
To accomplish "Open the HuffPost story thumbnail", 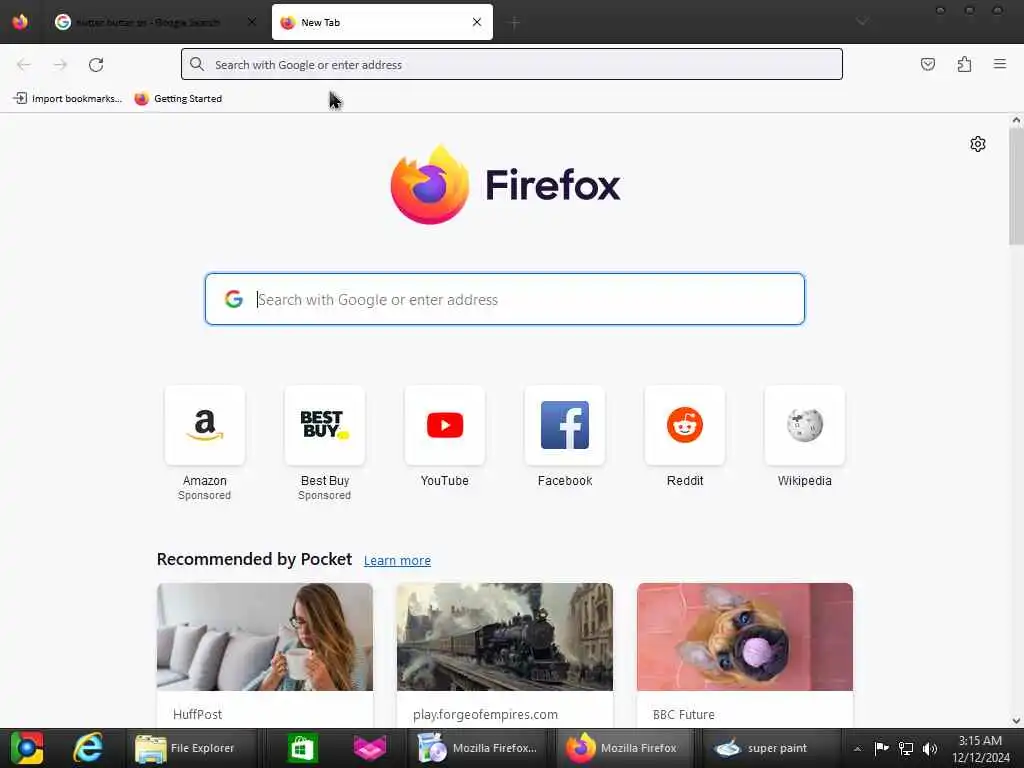I will tap(265, 637).
